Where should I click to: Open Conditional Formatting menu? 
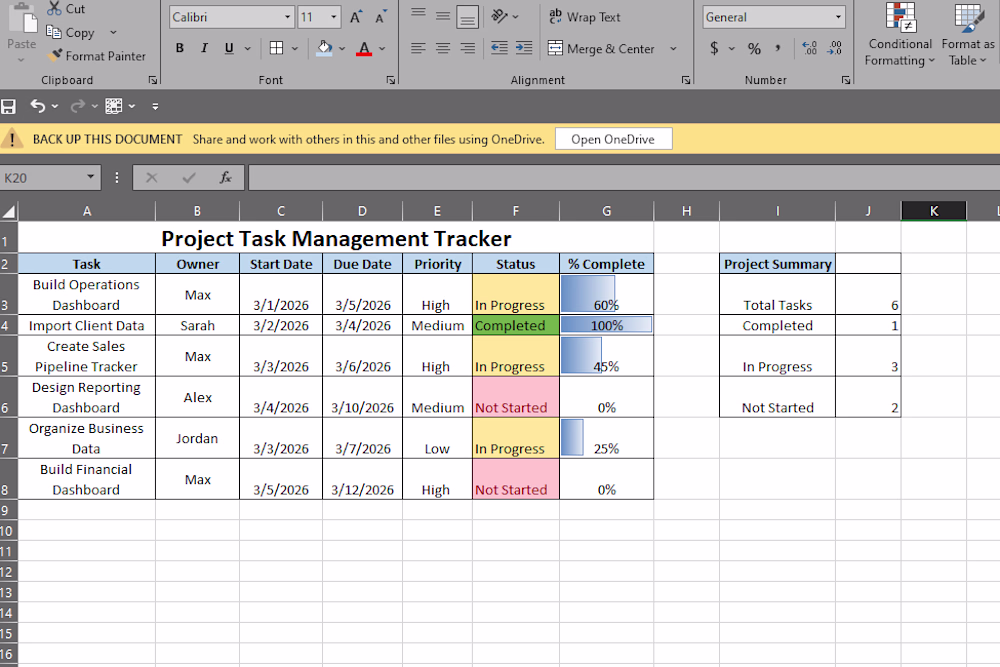[x=900, y=34]
